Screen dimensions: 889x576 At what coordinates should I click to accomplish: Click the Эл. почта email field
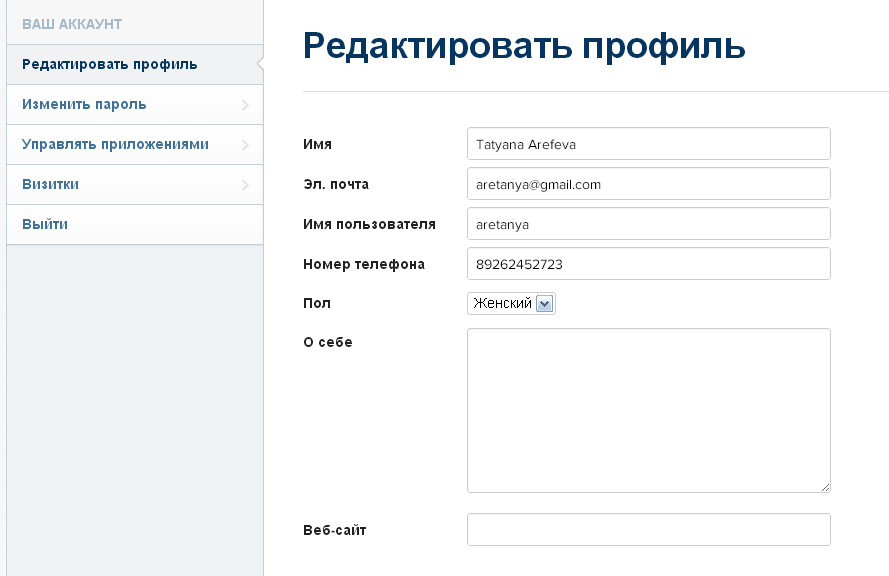pos(649,184)
